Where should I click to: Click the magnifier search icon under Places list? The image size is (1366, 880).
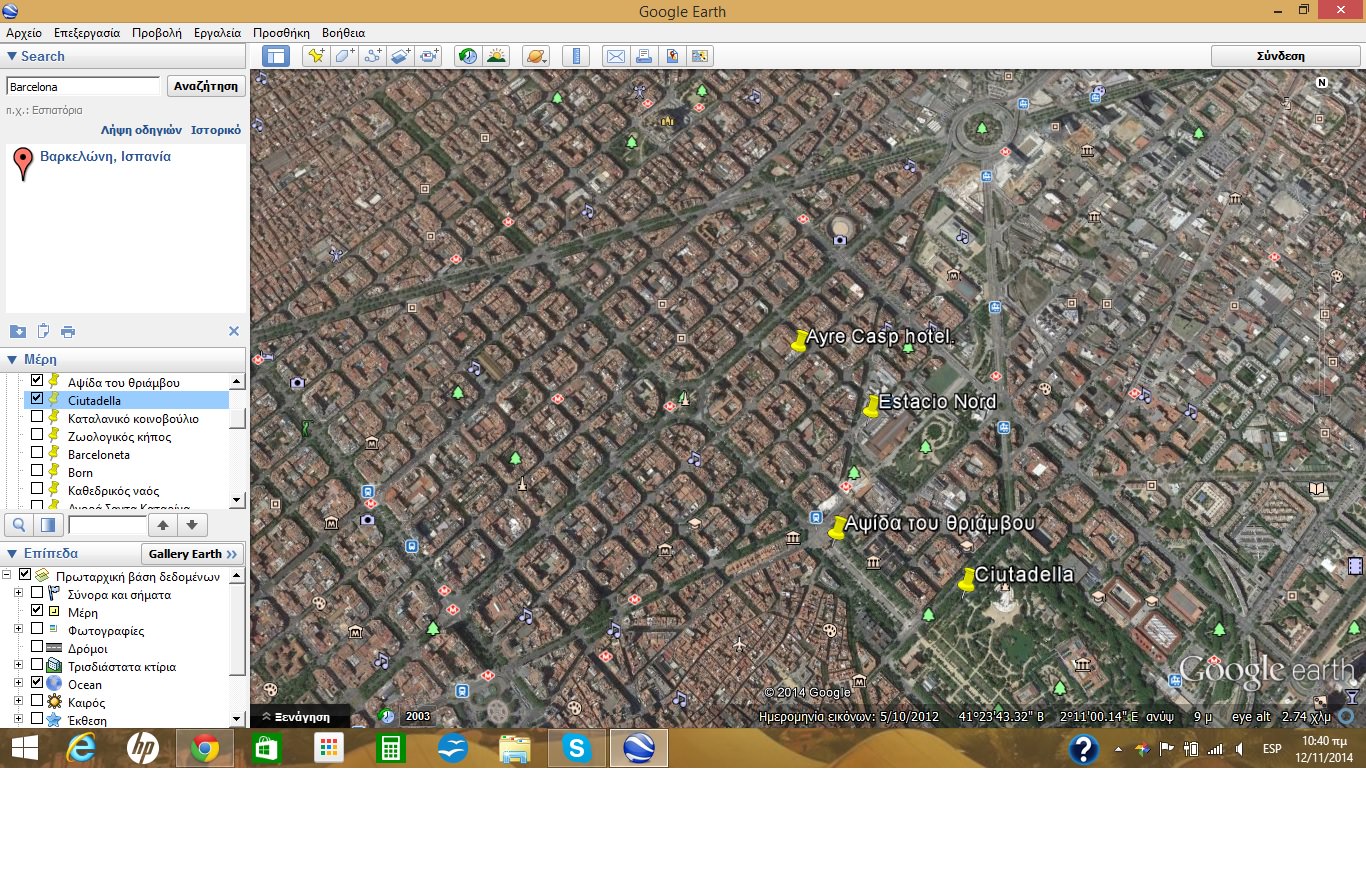pos(19,524)
